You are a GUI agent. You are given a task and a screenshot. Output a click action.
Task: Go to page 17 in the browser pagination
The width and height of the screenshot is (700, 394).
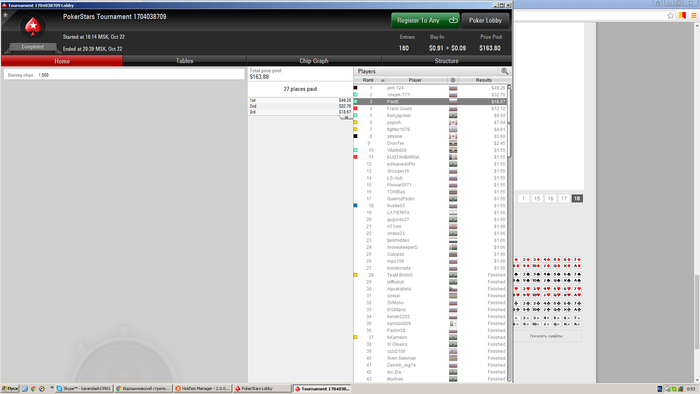coord(564,199)
